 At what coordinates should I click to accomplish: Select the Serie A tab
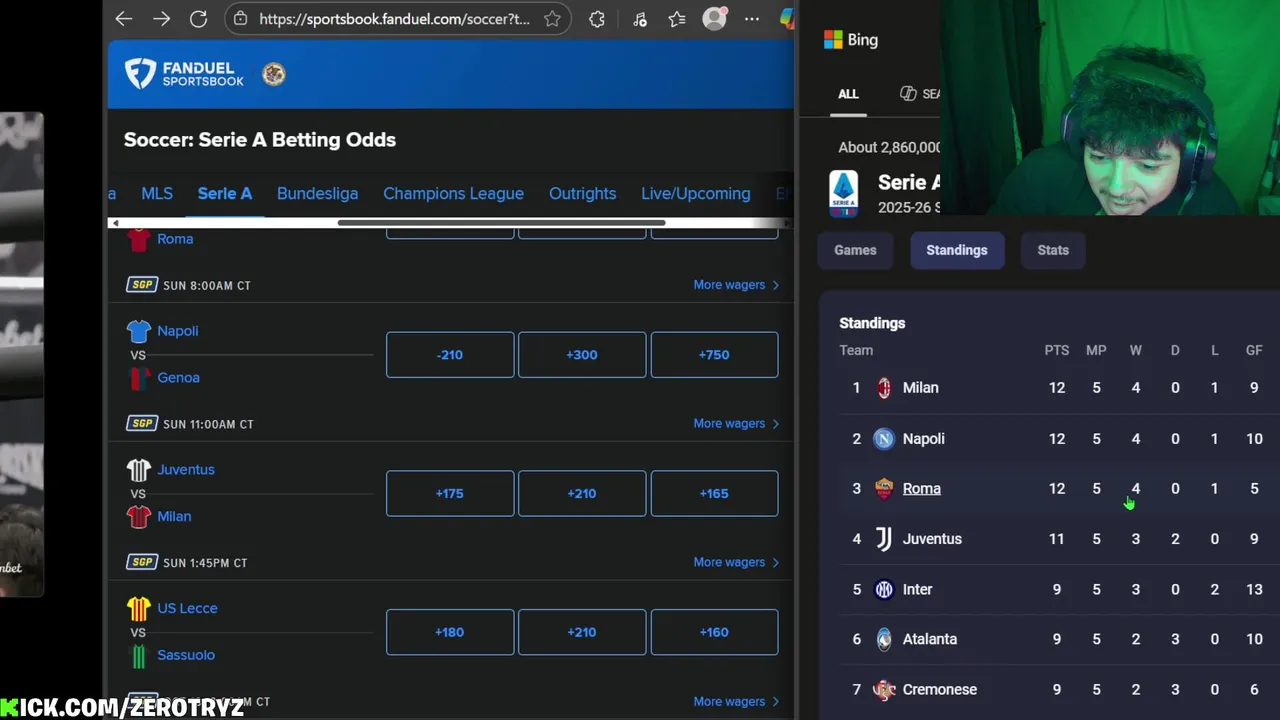click(225, 194)
